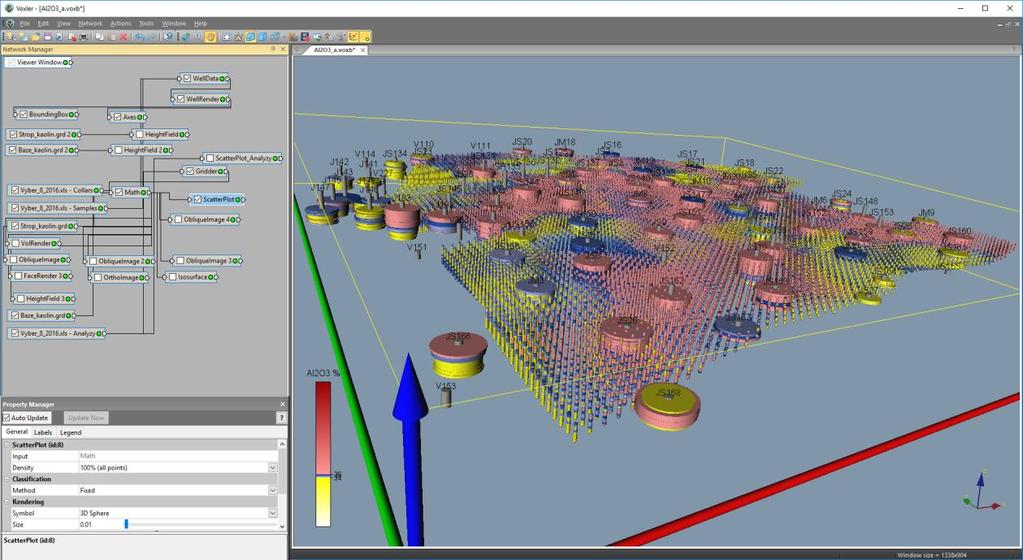Select the ObliqueImage 4 module
The width and height of the screenshot is (1023, 560).
click(x=206, y=220)
